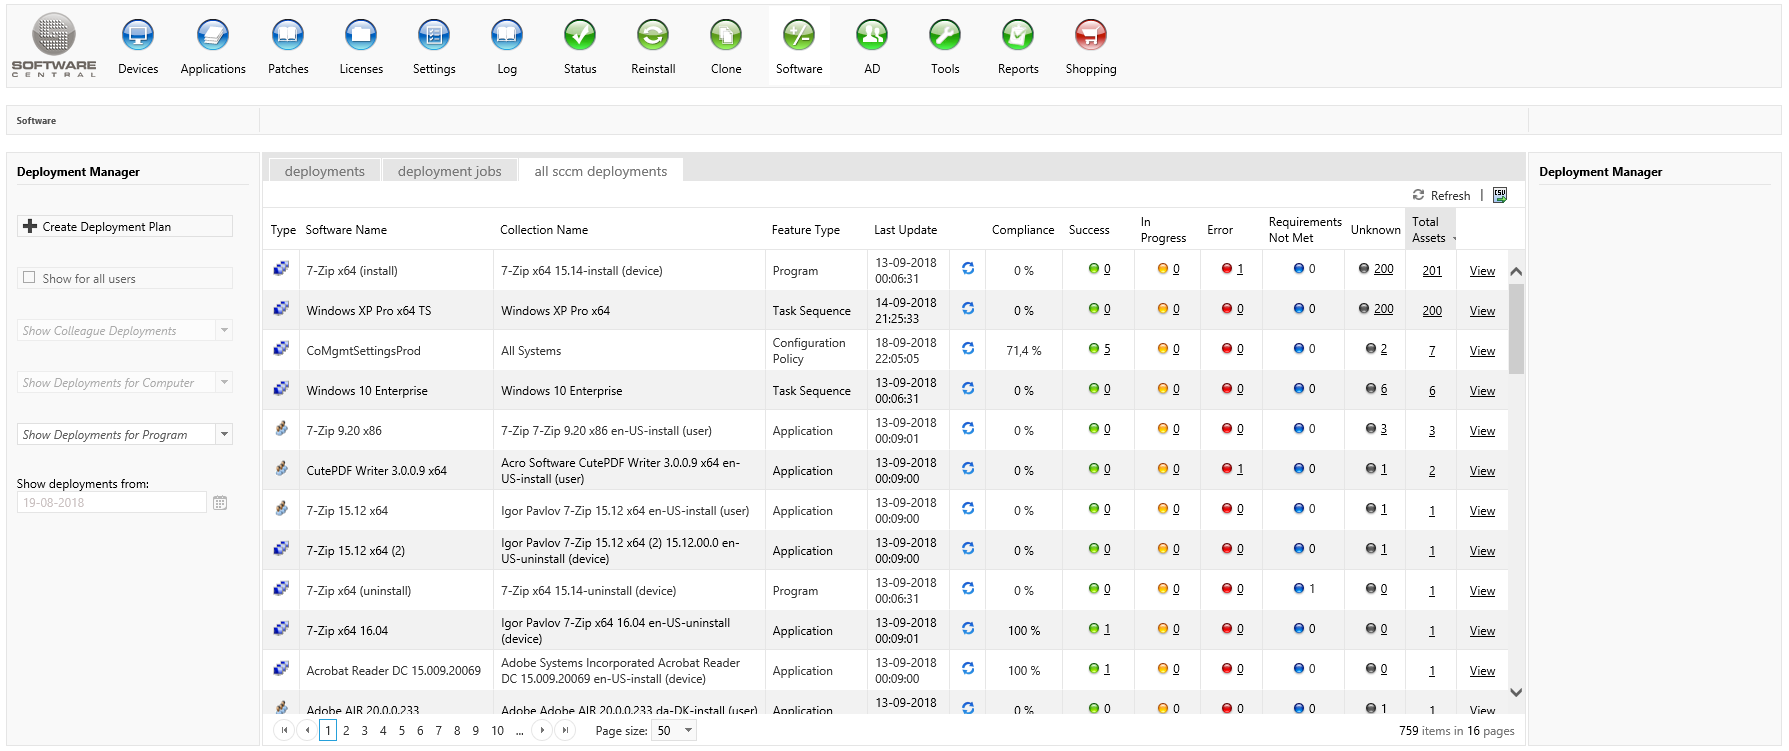This screenshot has height=751, width=1789.
Task: Open the Page size dropdown
Action: pyautogui.click(x=687, y=731)
